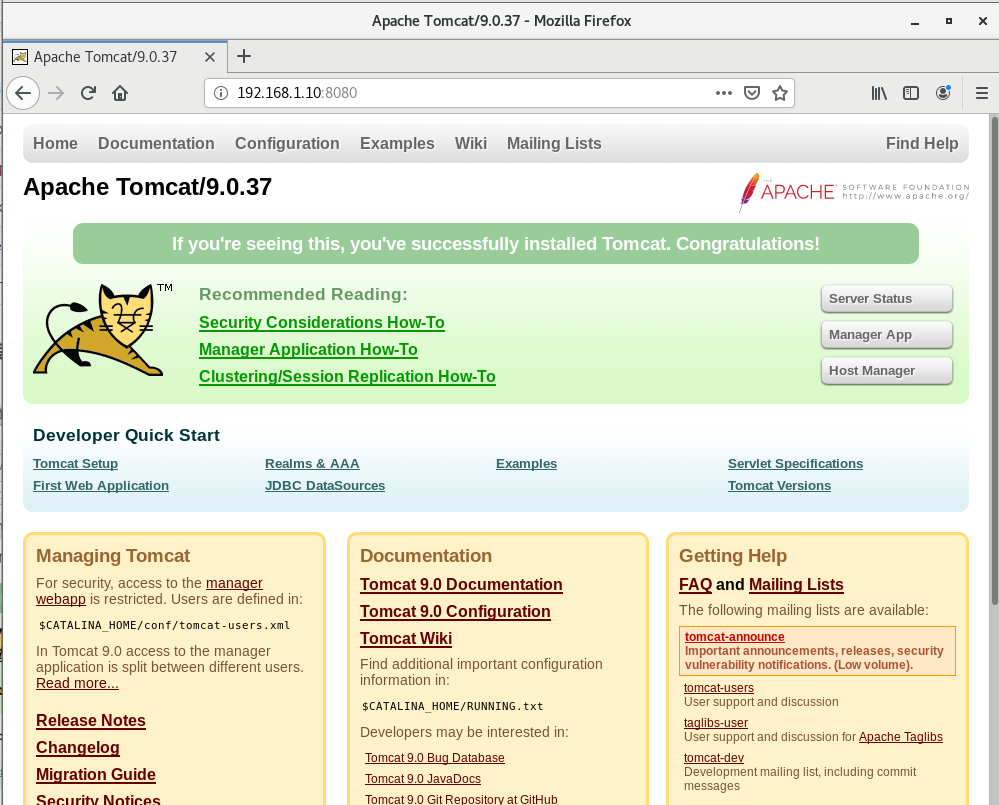Open Configuration in navigation bar
This screenshot has width=999, height=805.
pos(287,143)
